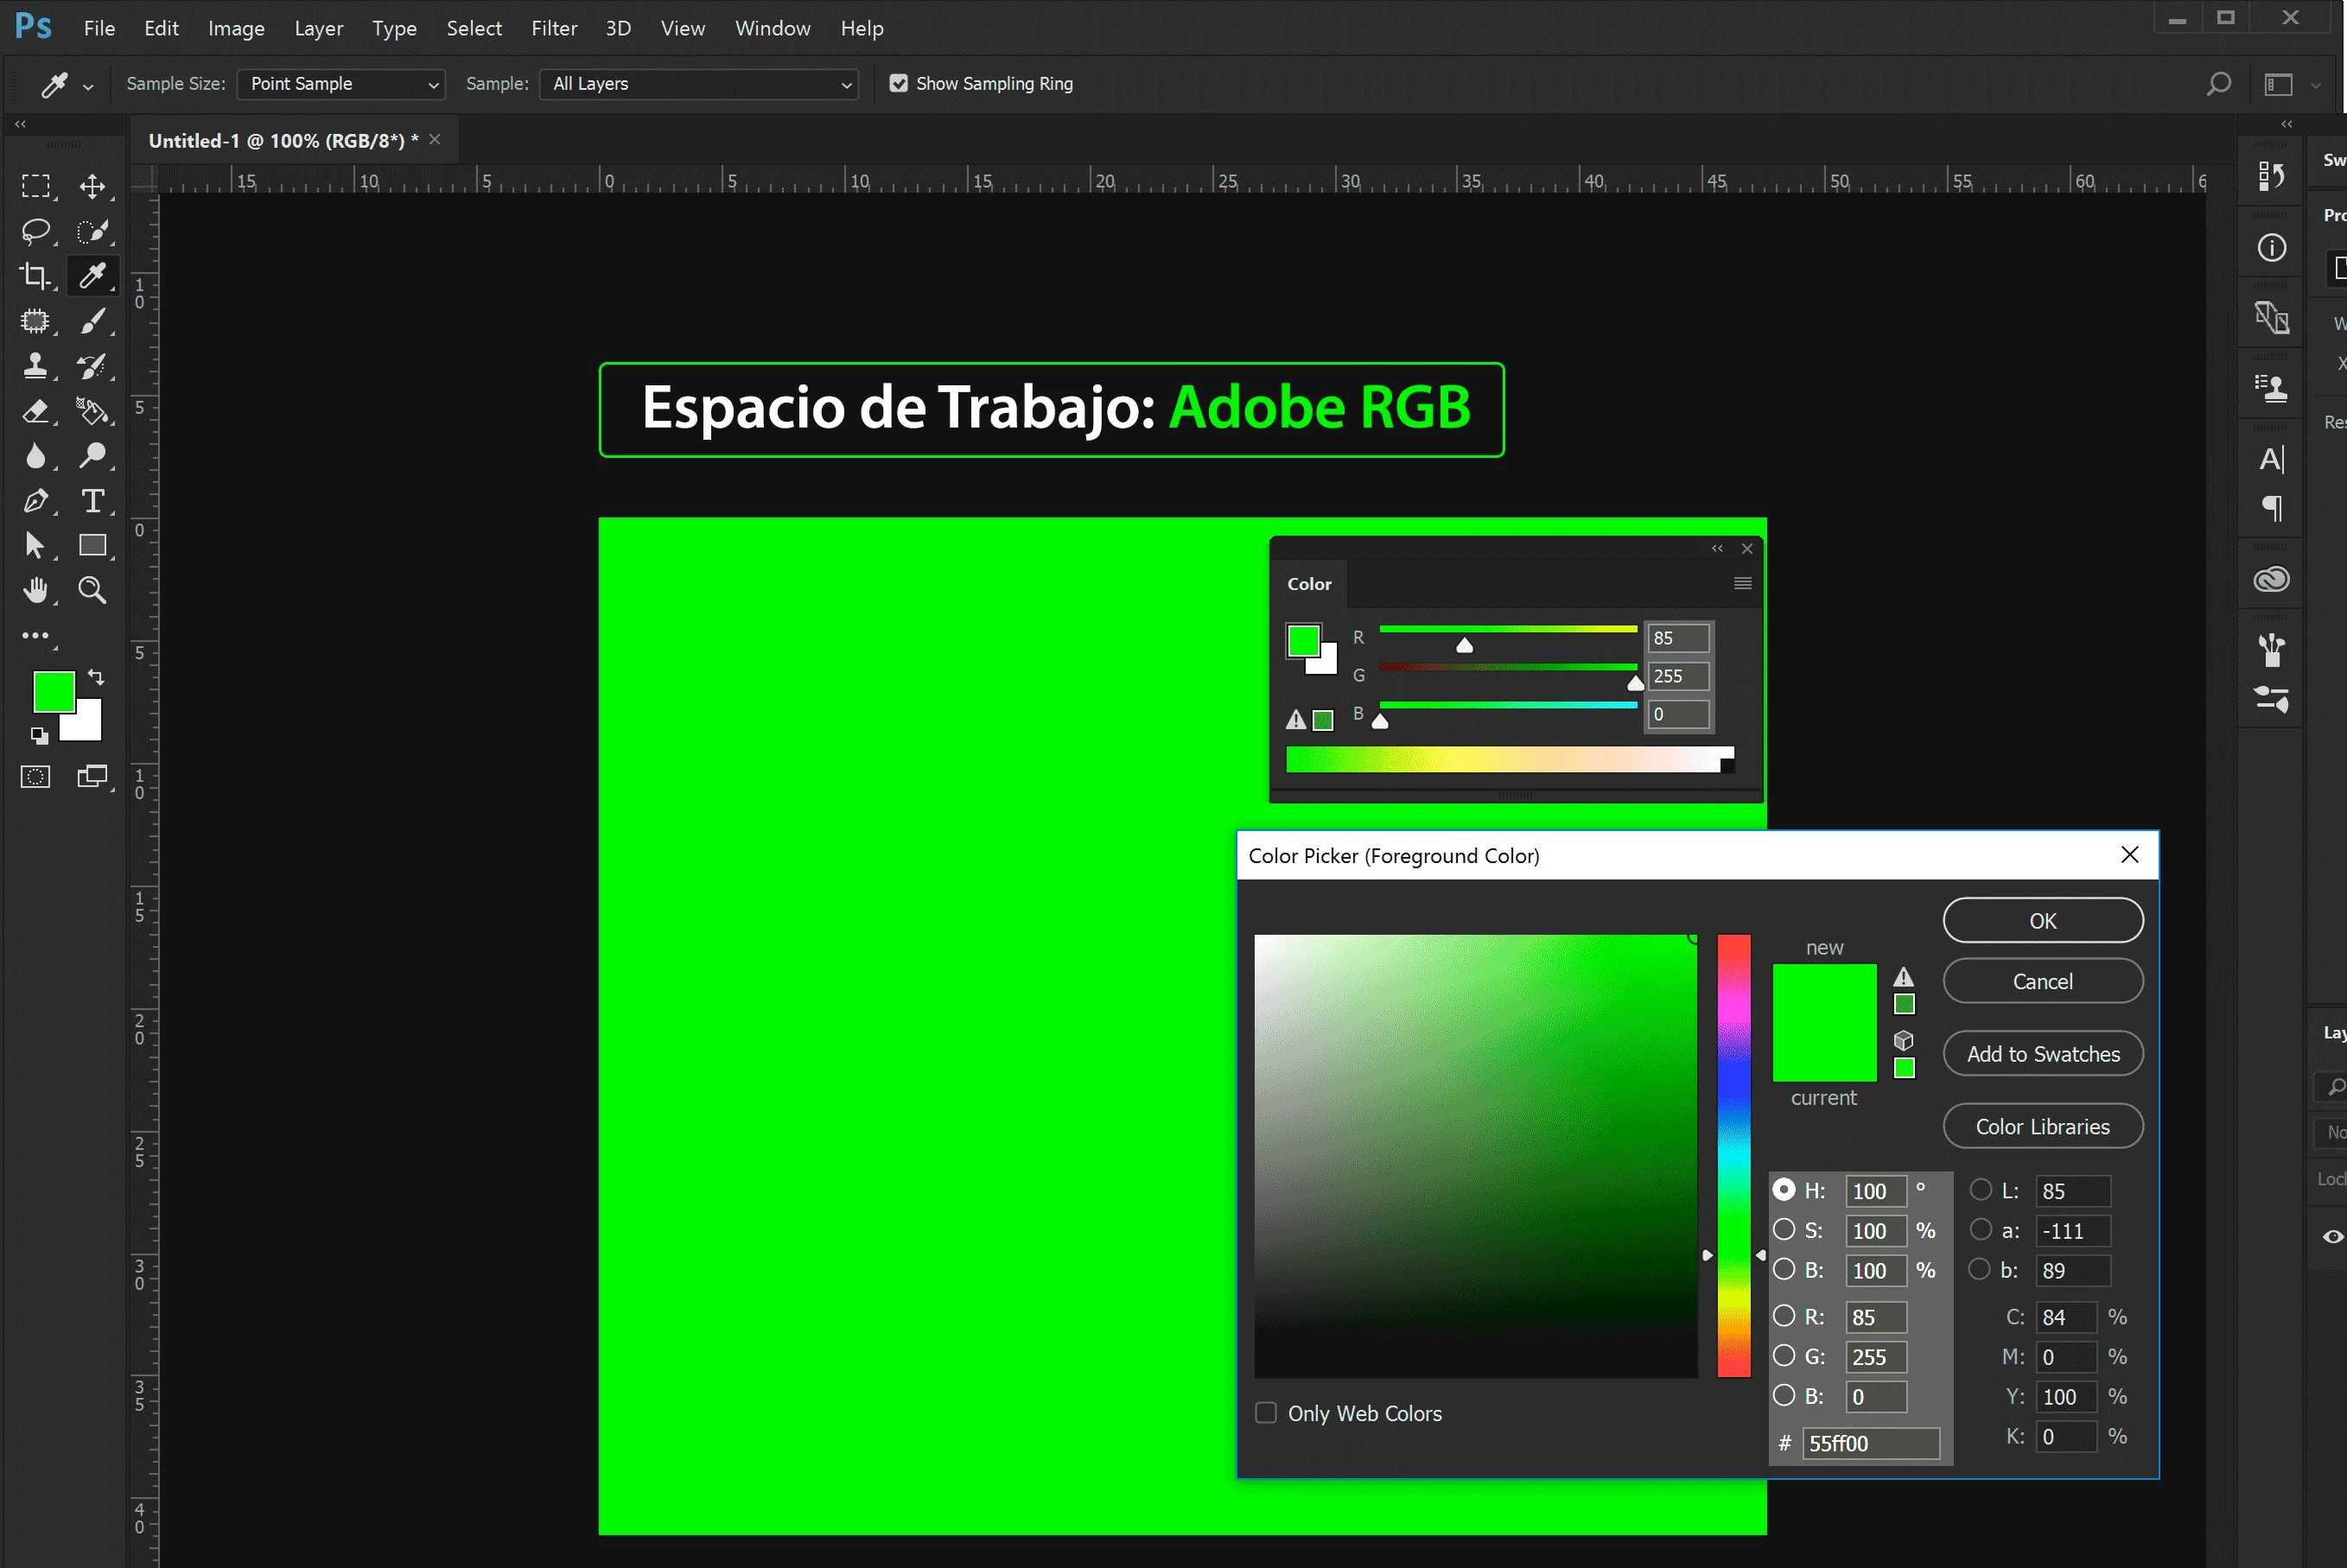The height and width of the screenshot is (1568, 2347).
Task: Select the Eraser tool
Action: pyautogui.click(x=35, y=411)
